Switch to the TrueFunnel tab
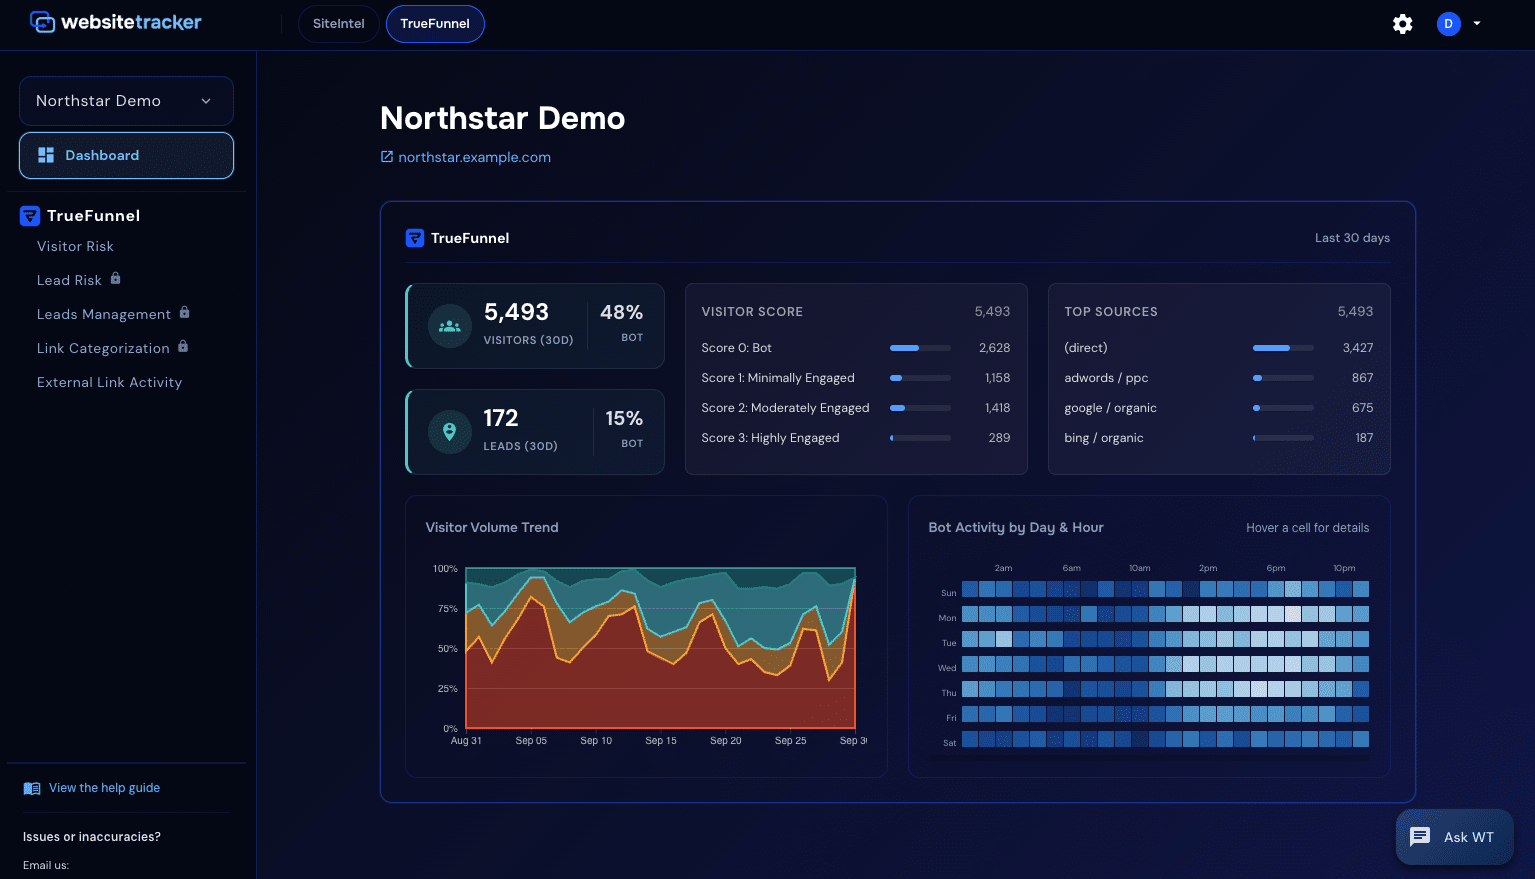The image size is (1535, 879). 435,24
